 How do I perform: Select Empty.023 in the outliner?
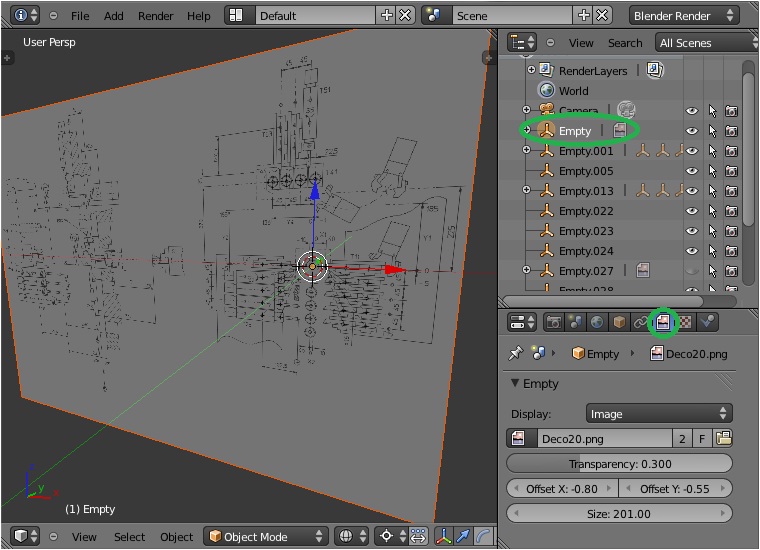pos(586,231)
